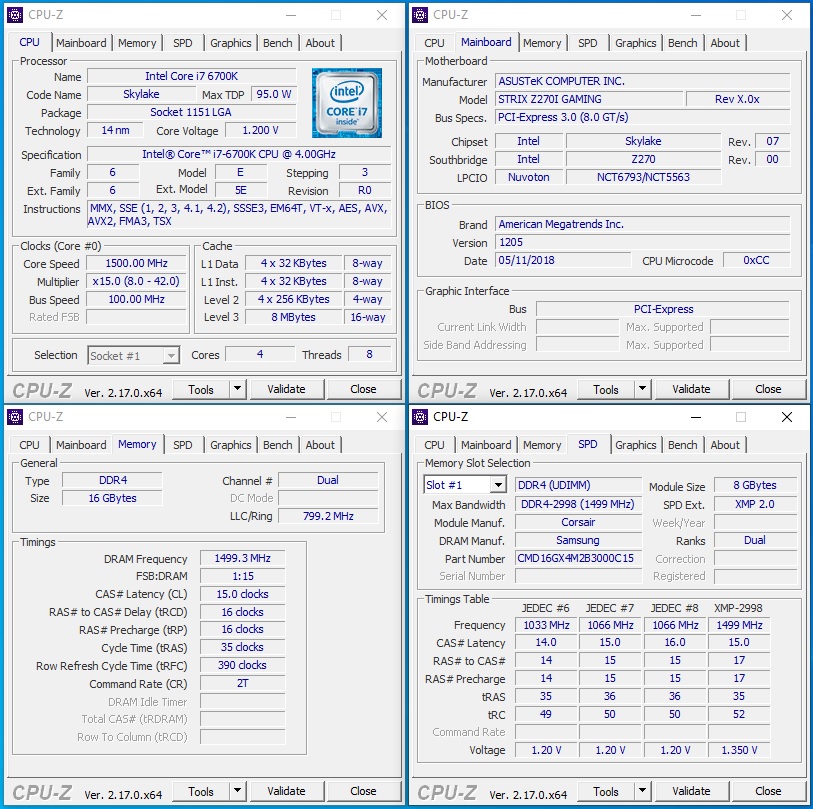
Task: Switch to Graphics tab in the DRAM Timings window
Action: [x=231, y=445]
